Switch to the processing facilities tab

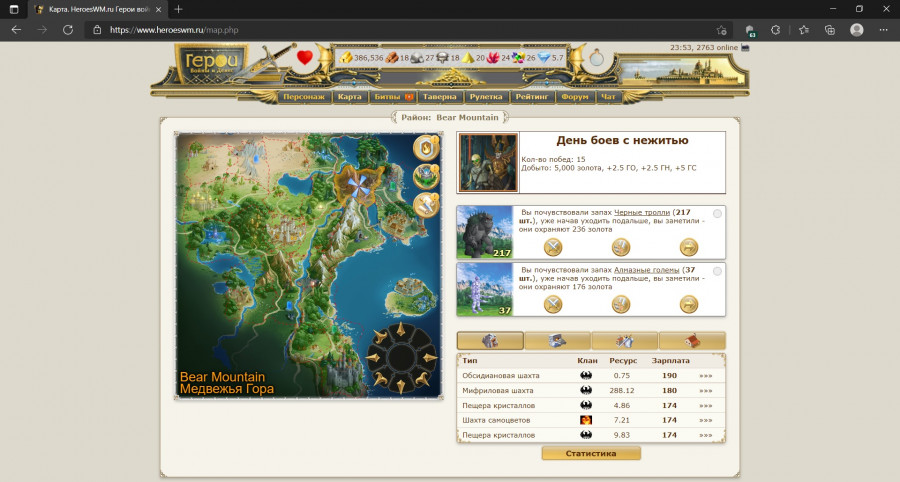point(557,341)
